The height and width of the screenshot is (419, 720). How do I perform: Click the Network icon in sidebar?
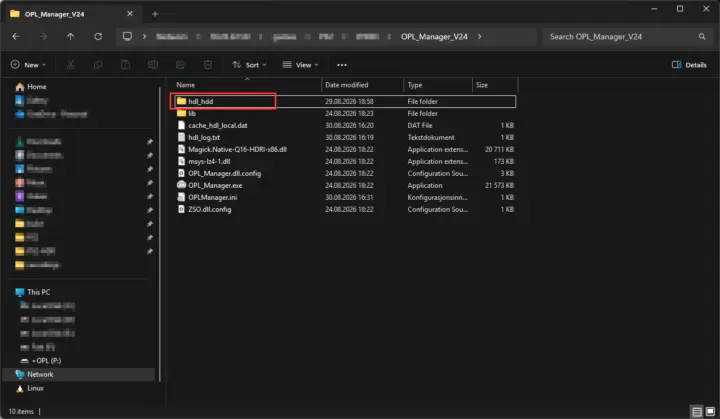pyautogui.click(x=20, y=374)
